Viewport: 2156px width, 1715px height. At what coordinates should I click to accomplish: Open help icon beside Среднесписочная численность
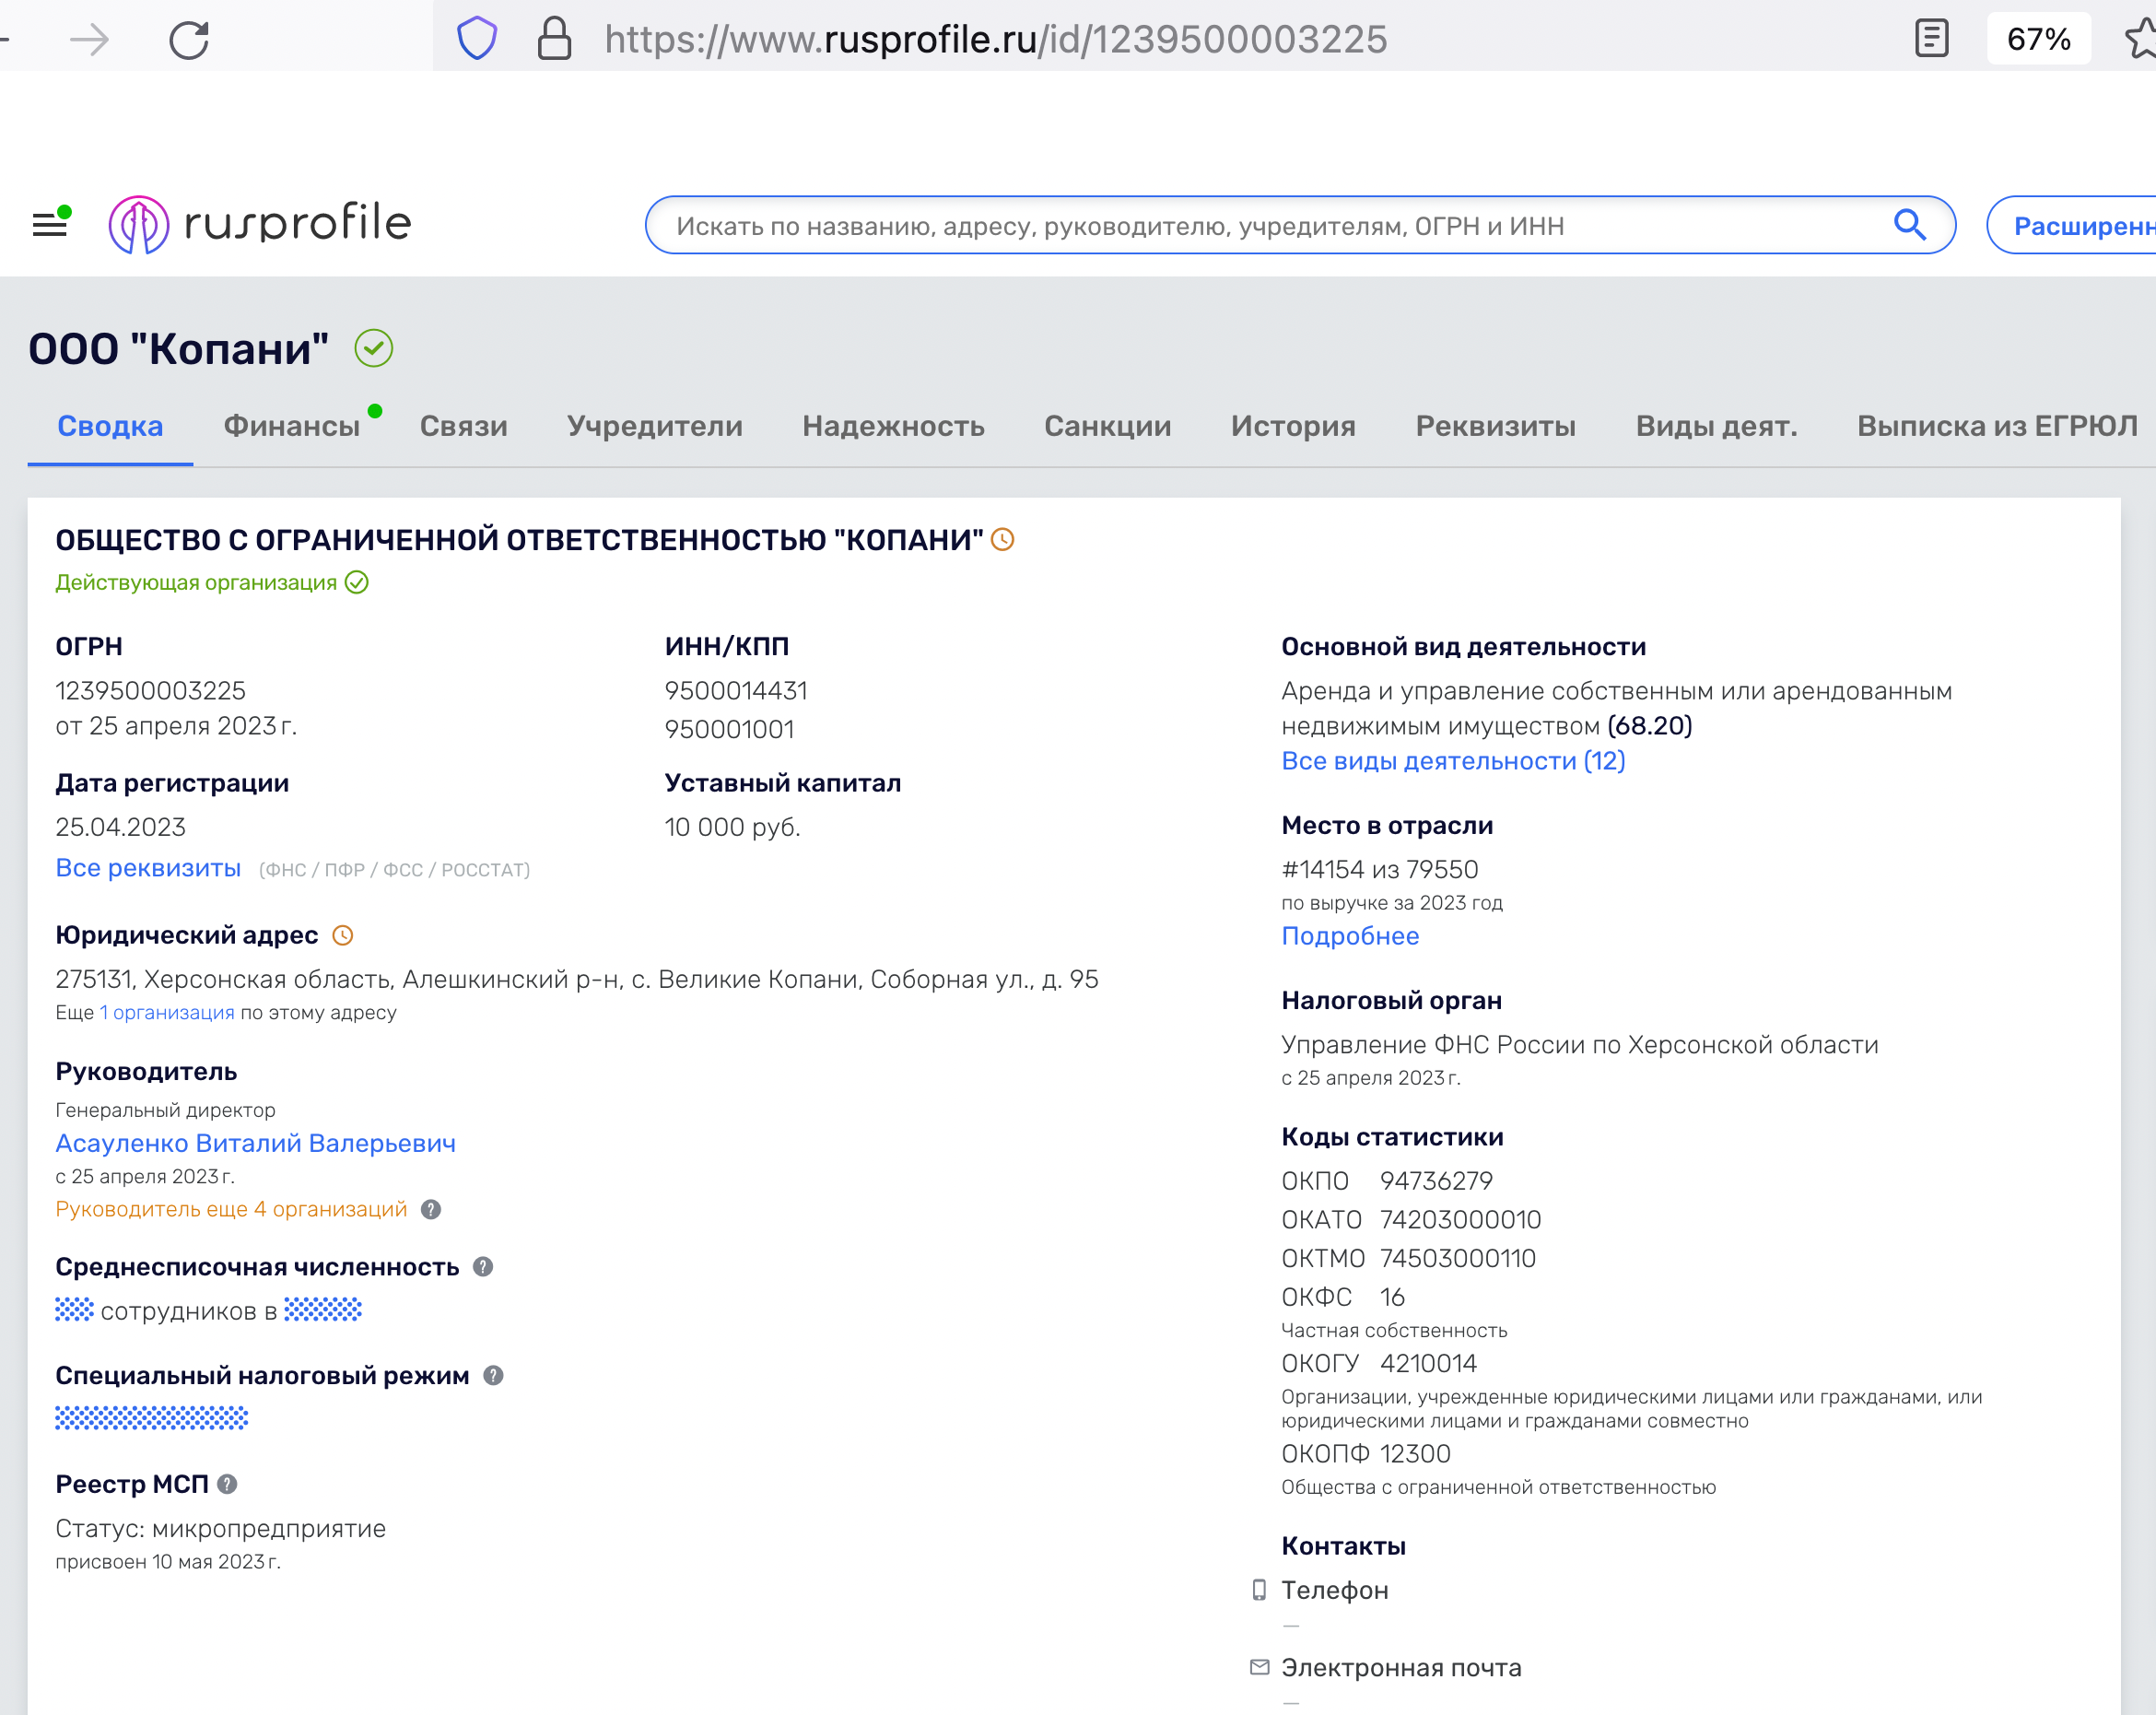tap(483, 1267)
